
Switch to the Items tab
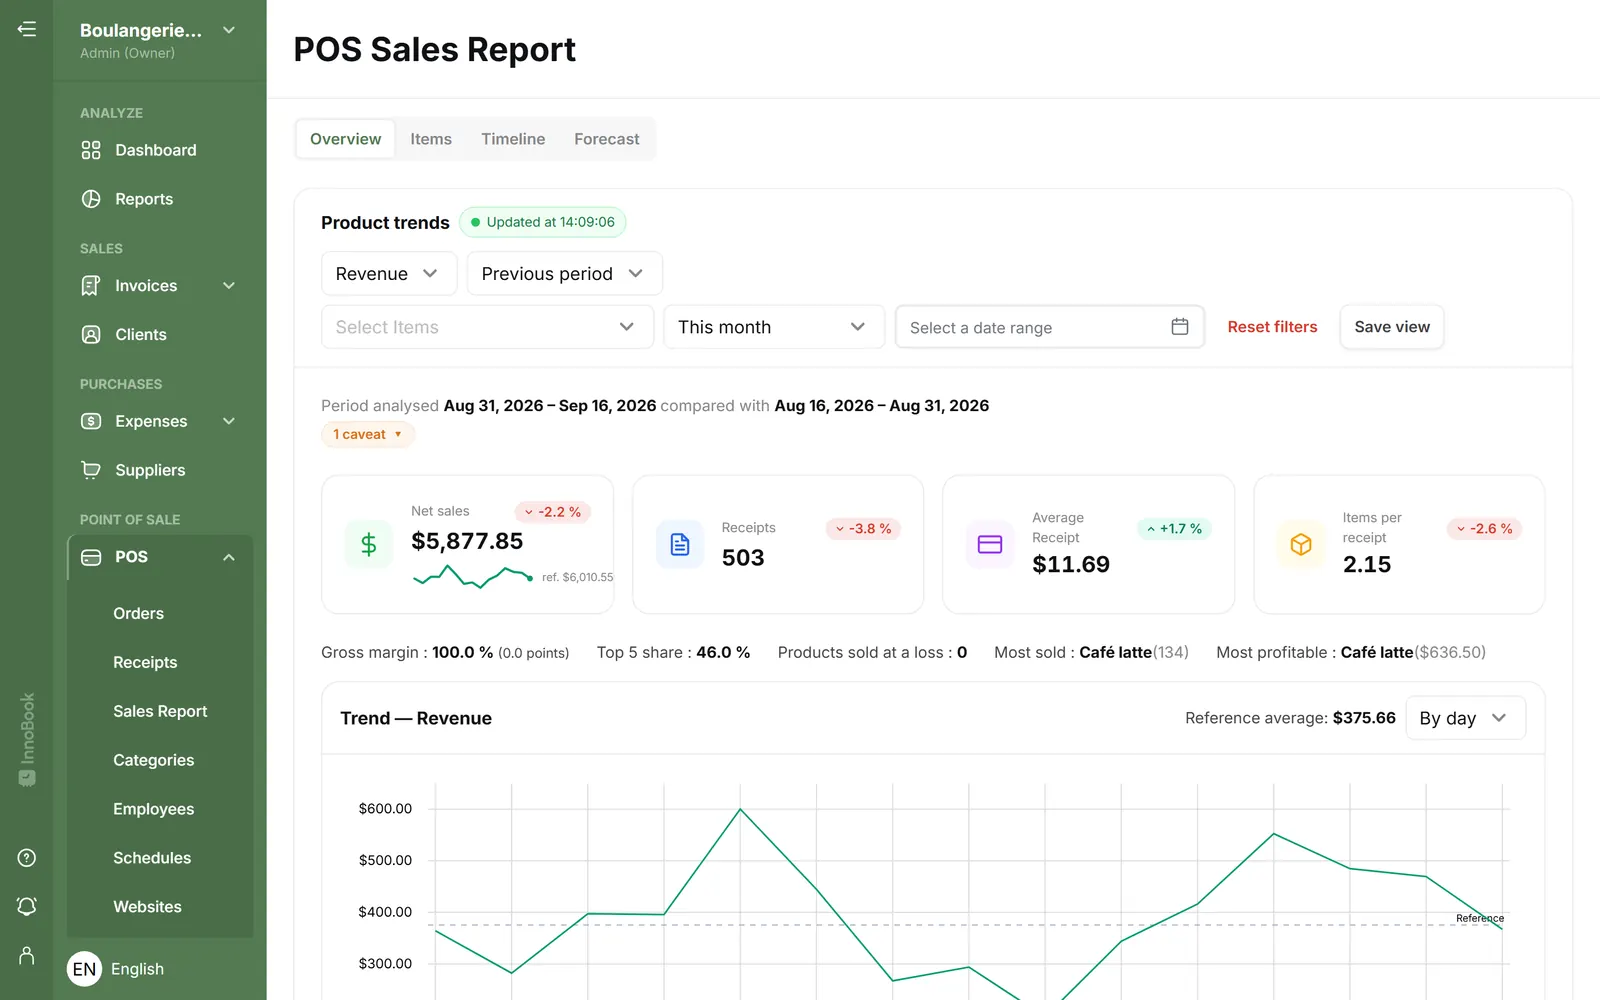click(x=431, y=139)
